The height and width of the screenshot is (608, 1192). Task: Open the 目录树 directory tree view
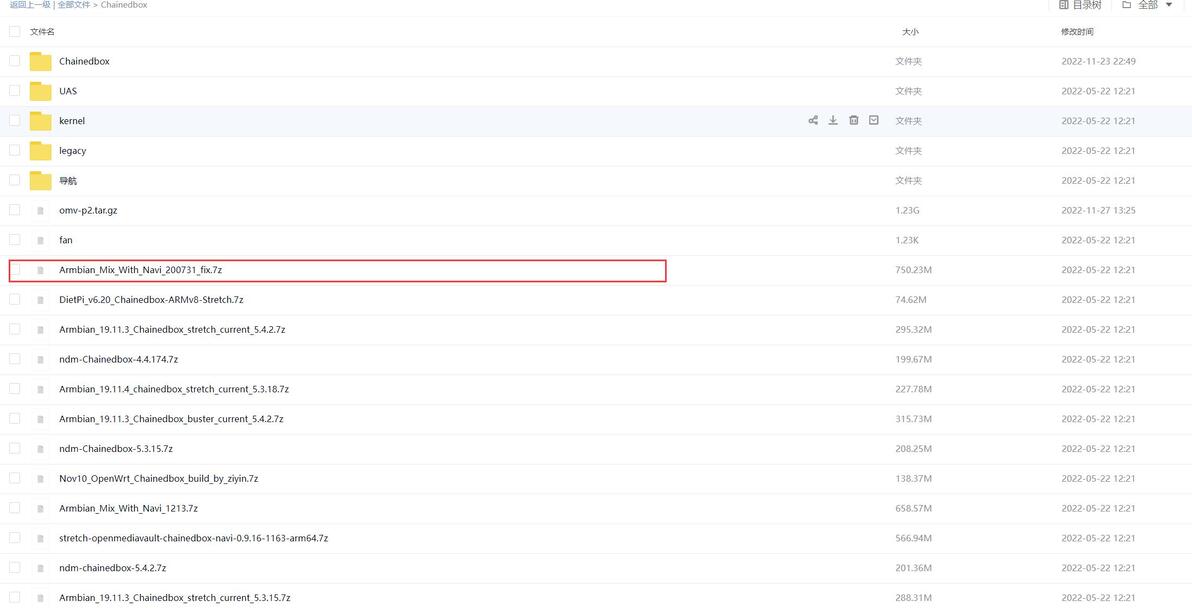click(x=1086, y=5)
